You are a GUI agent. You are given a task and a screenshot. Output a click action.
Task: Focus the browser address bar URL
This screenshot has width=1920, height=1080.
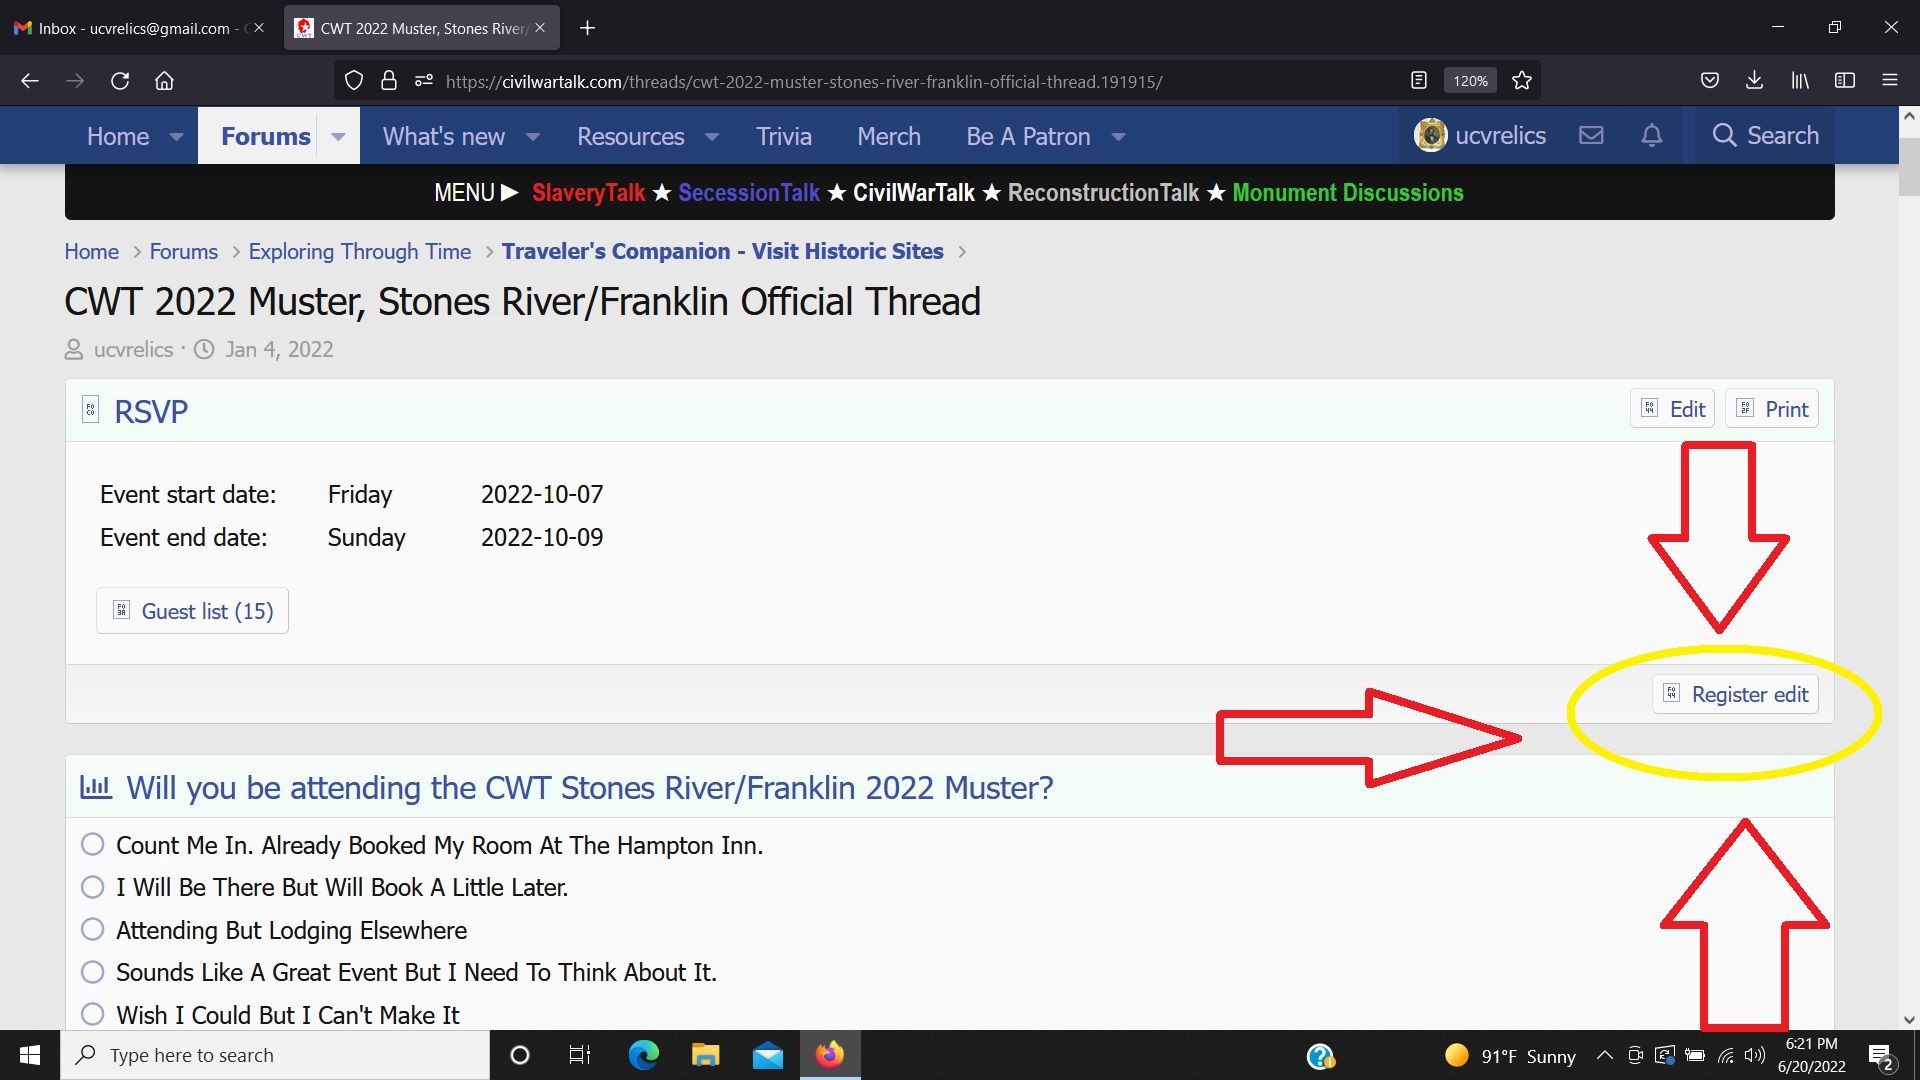click(x=804, y=82)
